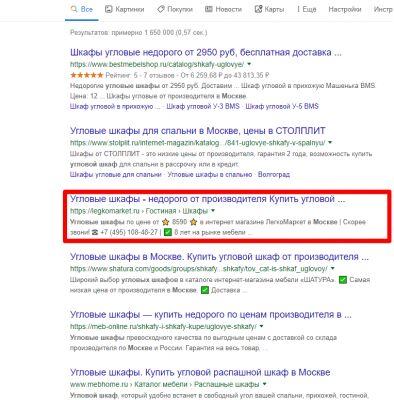Expand arrow next to mebhome.ru breadcrumb
Image resolution: width=394 pixels, height=400 pixels.
coord(264,384)
